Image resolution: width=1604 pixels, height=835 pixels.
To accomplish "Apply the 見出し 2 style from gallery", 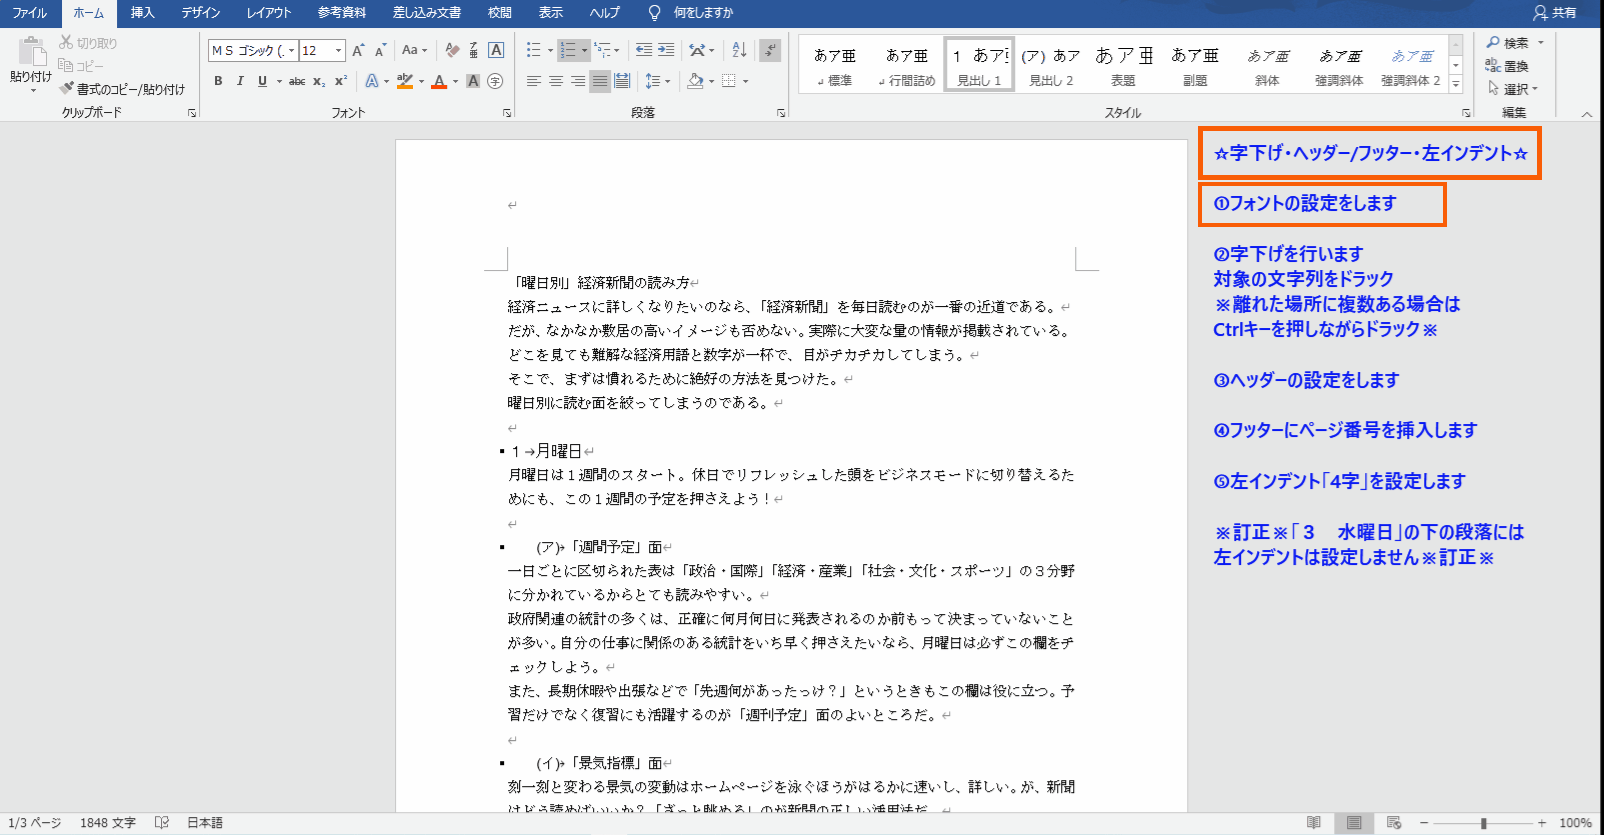I will coord(1051,65).
